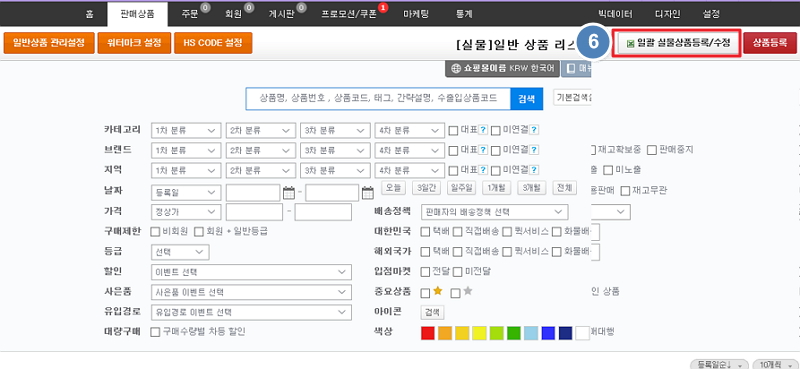Set date range to 1개월
The height and width of the screenshot is (369, 800).
pyautogui.click(x=496, y=188)
